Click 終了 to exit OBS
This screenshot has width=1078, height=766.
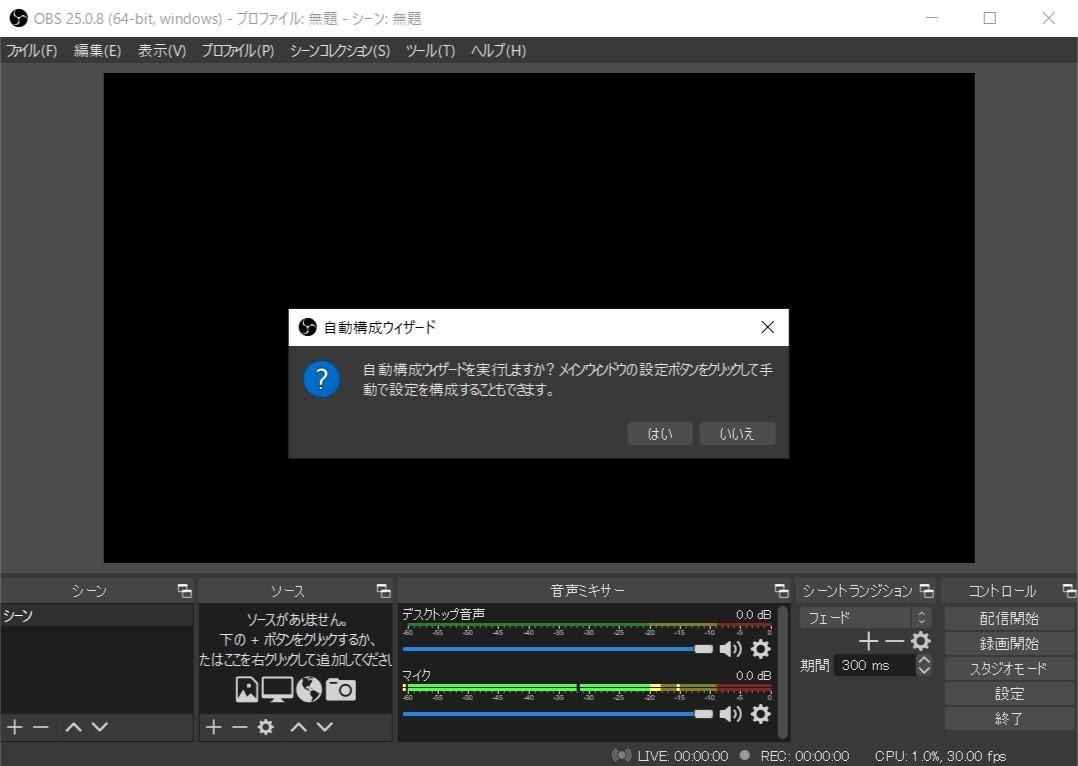click(1009, 719)
